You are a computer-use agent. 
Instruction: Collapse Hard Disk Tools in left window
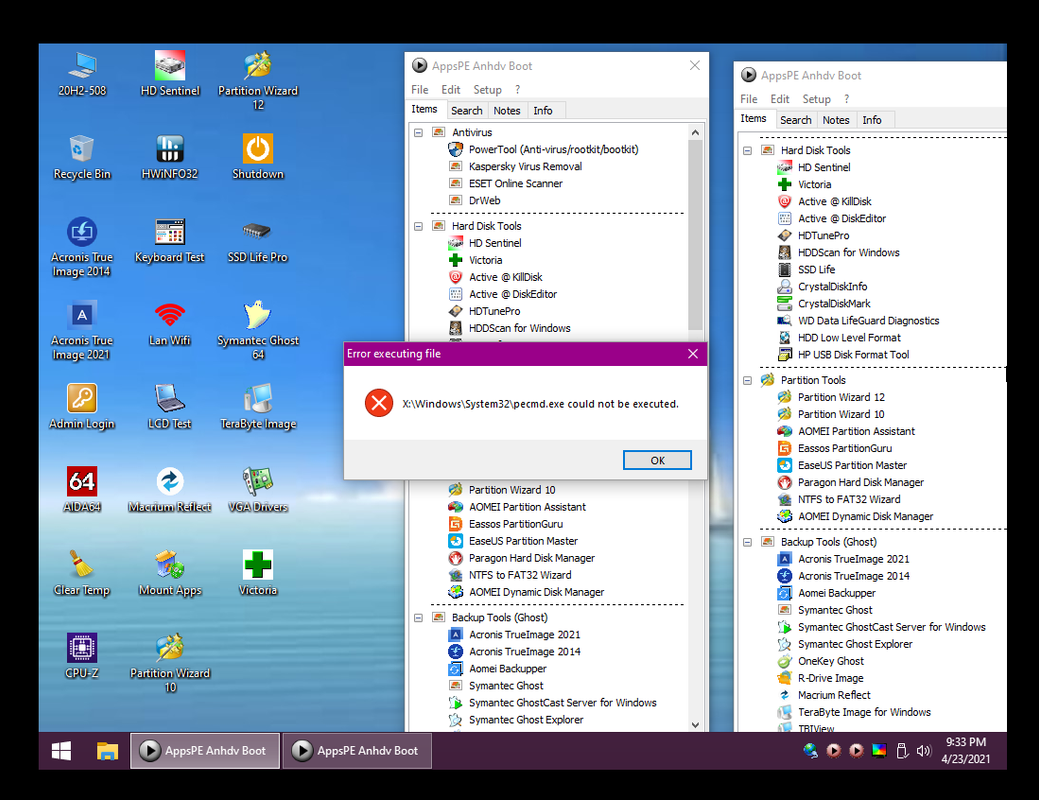(418, 226)
